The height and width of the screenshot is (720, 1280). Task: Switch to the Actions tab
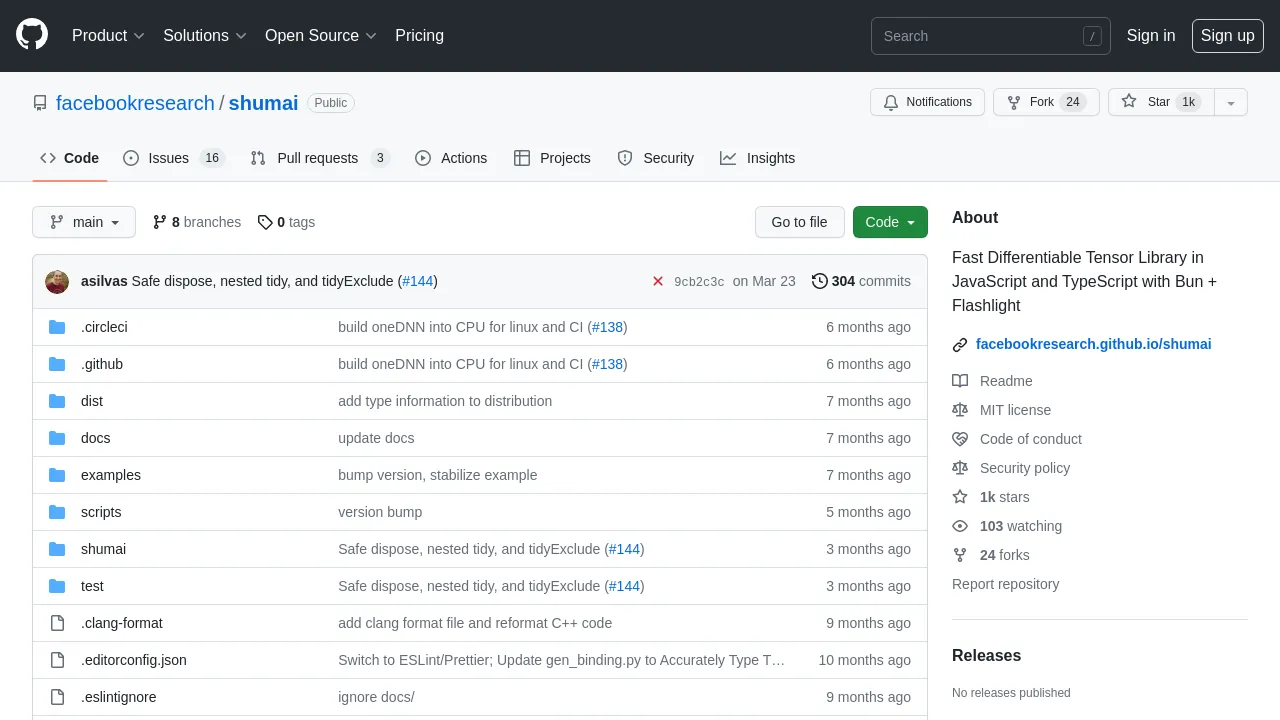click(x=451, y=158)
